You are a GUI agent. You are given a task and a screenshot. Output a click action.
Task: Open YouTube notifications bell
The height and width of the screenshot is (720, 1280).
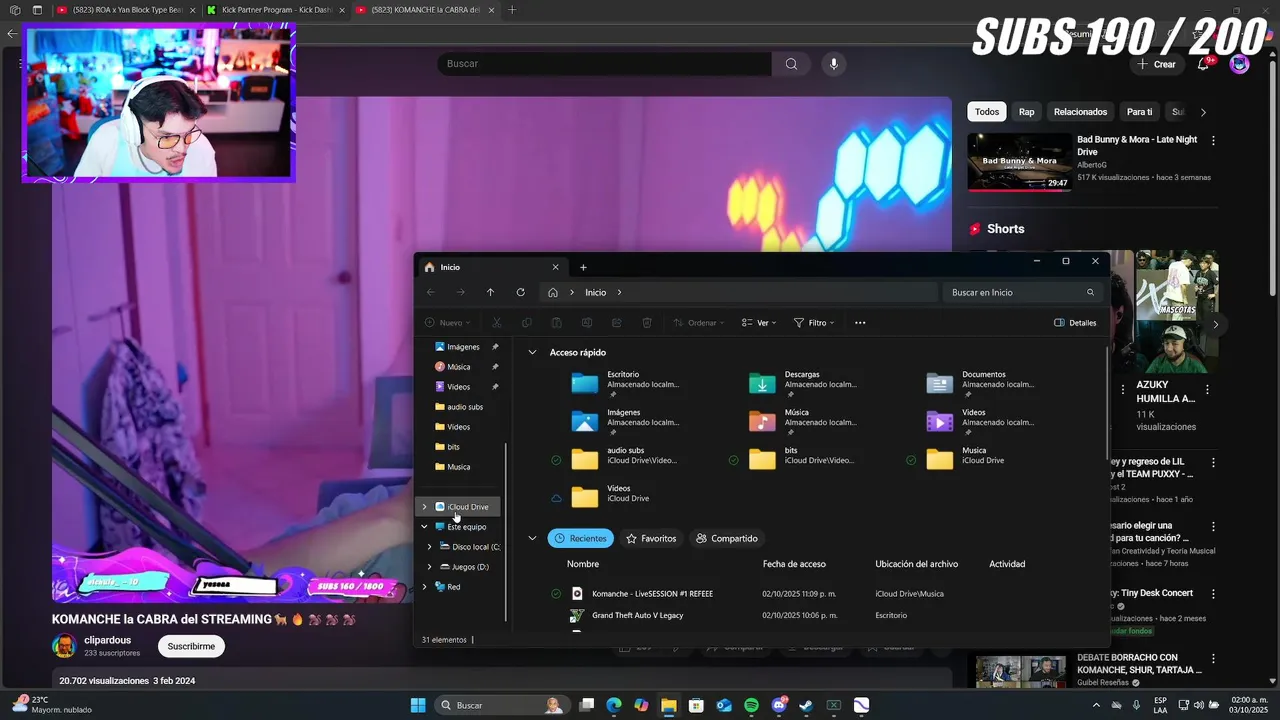click(1203, 64)
